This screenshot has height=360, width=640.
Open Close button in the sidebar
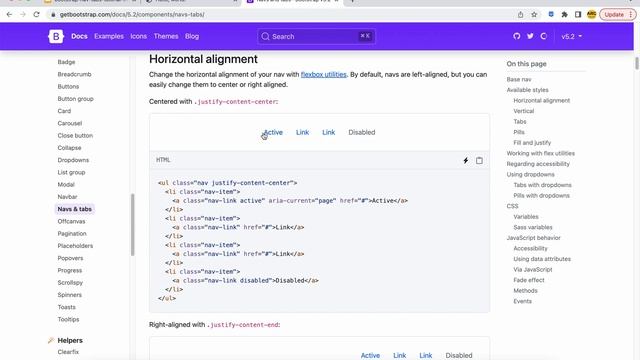[x=75, y=136]
